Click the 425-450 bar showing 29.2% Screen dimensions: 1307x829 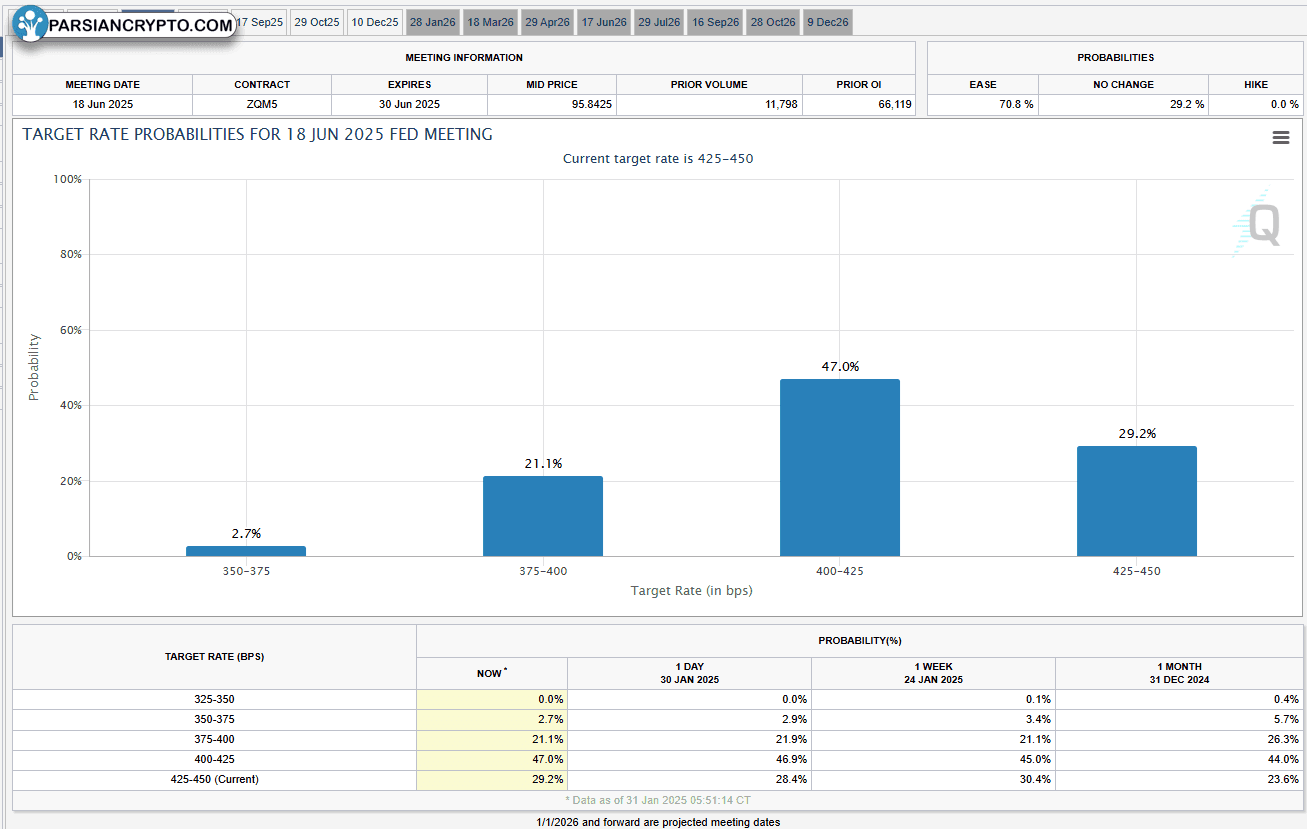[1136, 501]
